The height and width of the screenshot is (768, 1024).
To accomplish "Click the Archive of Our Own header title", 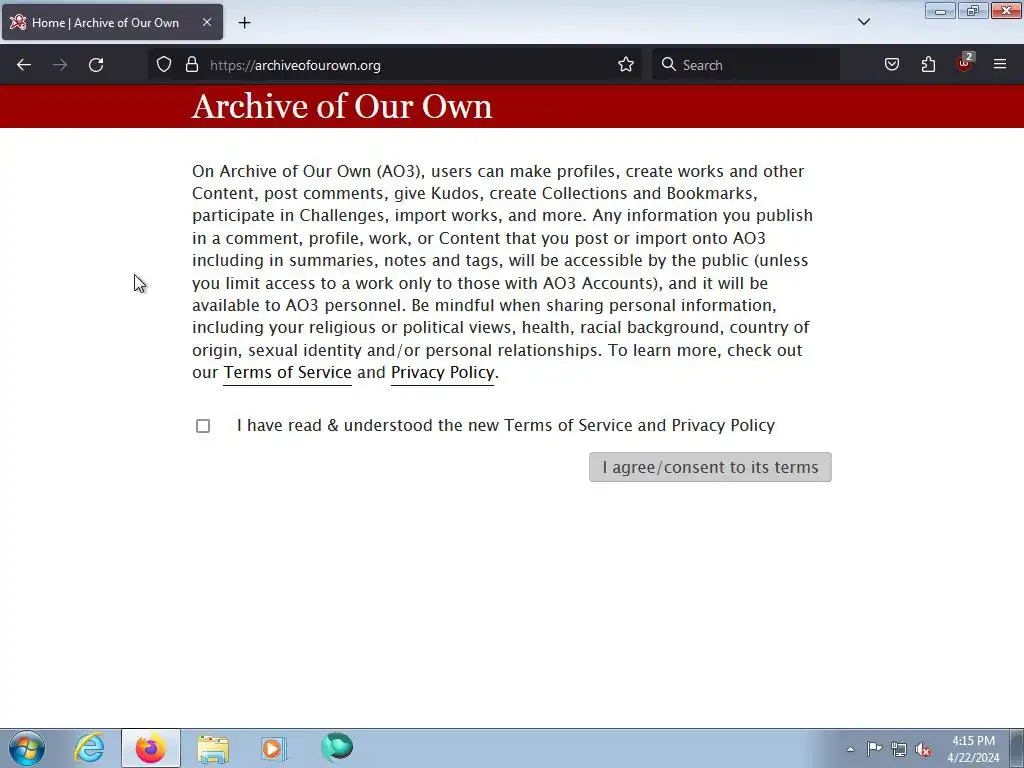I will pos(342,106).
